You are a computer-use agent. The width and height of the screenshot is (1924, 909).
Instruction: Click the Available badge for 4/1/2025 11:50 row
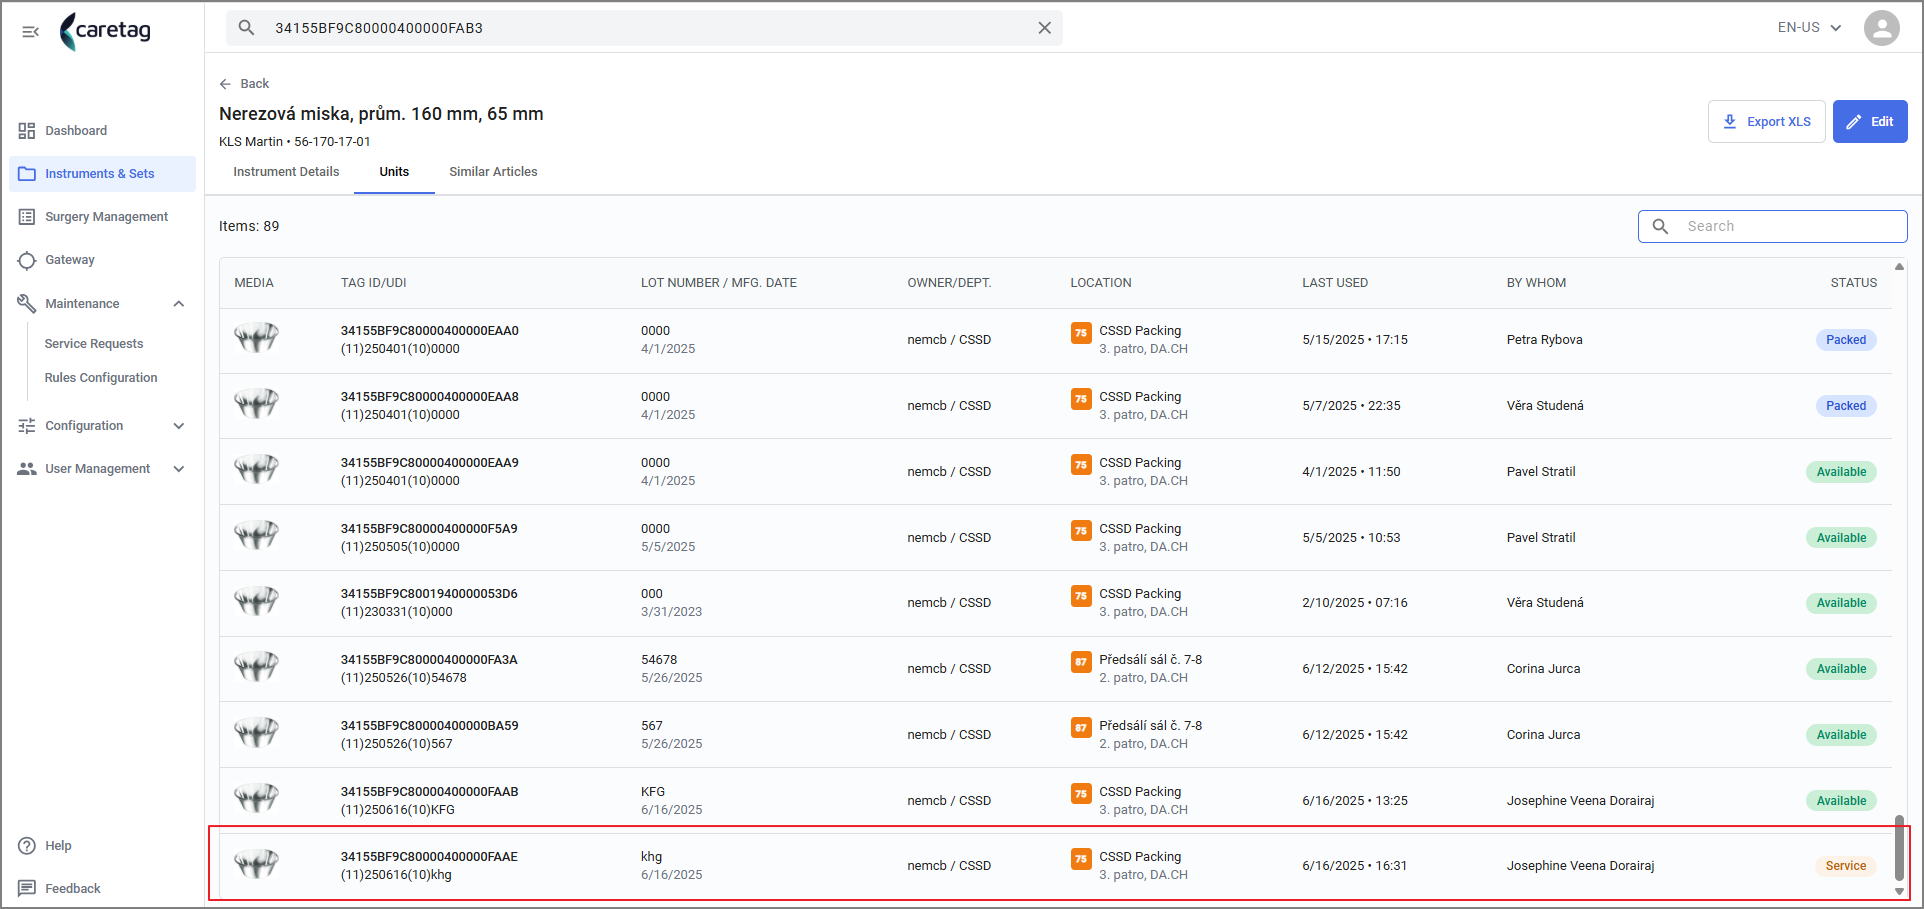pyautogui.click(x=1841, y=472)
